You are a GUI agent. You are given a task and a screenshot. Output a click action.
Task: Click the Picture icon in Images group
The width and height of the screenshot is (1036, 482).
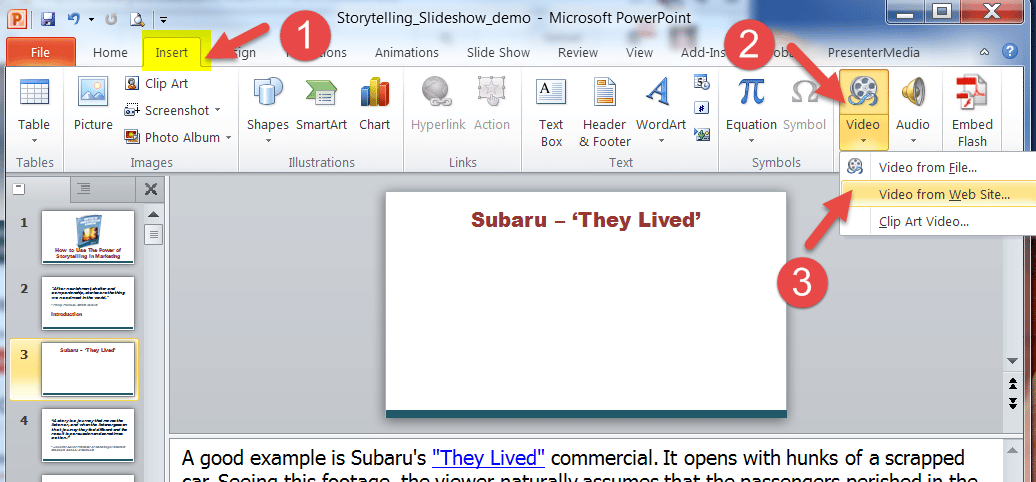pos(93,91)
